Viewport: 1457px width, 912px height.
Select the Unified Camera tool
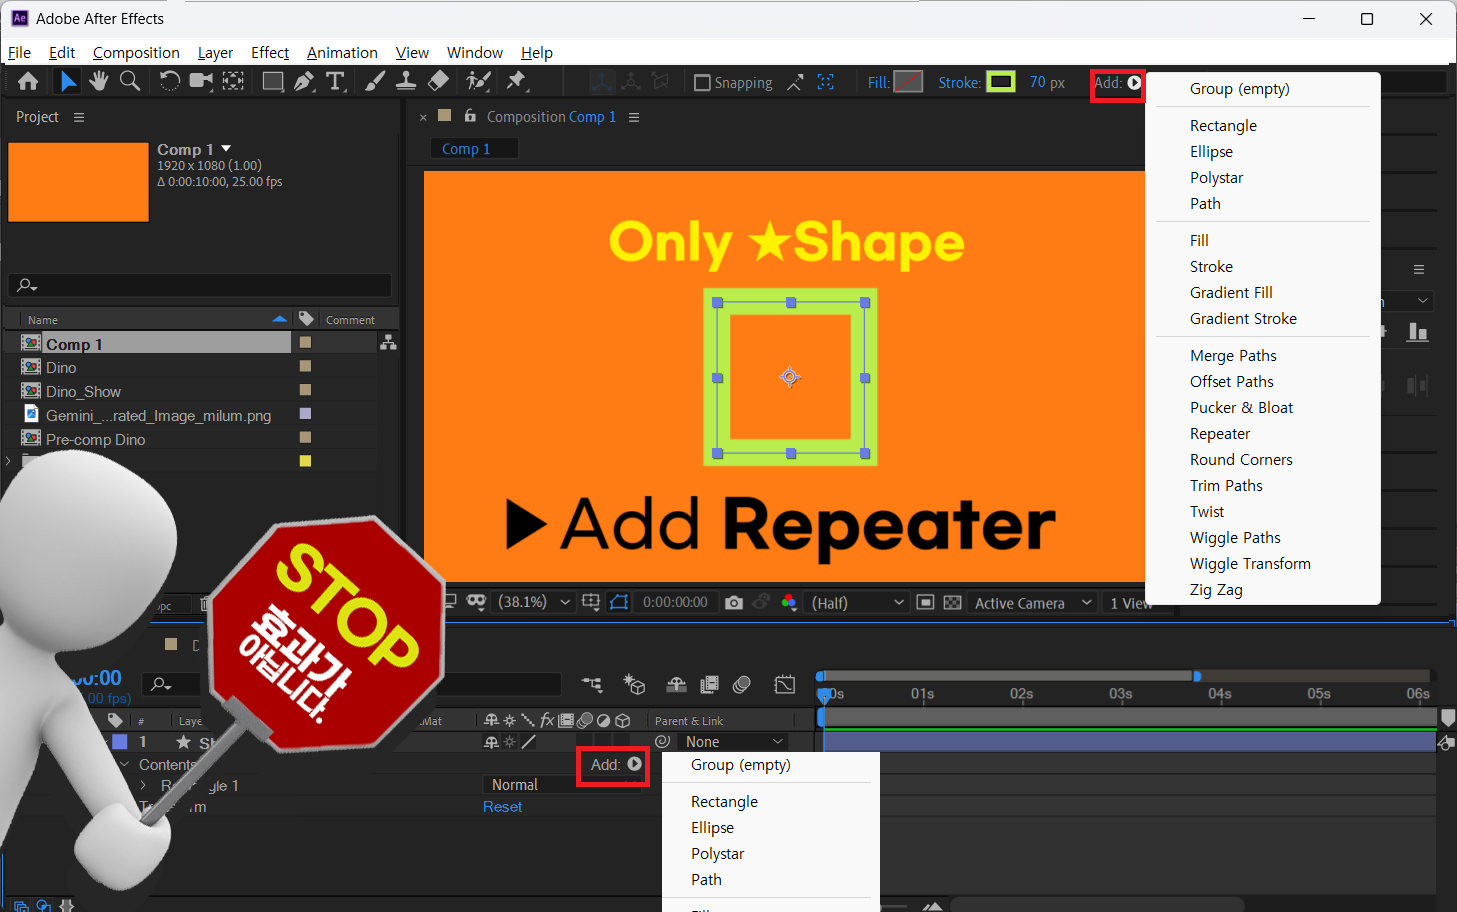[201, 82]
